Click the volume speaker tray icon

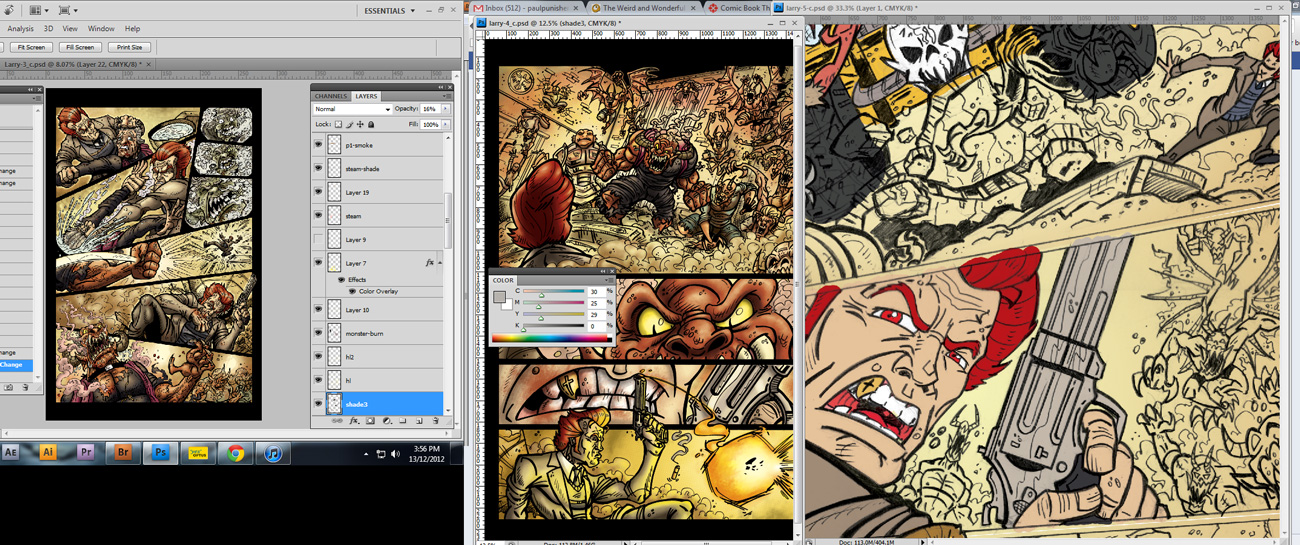(395, 454)
